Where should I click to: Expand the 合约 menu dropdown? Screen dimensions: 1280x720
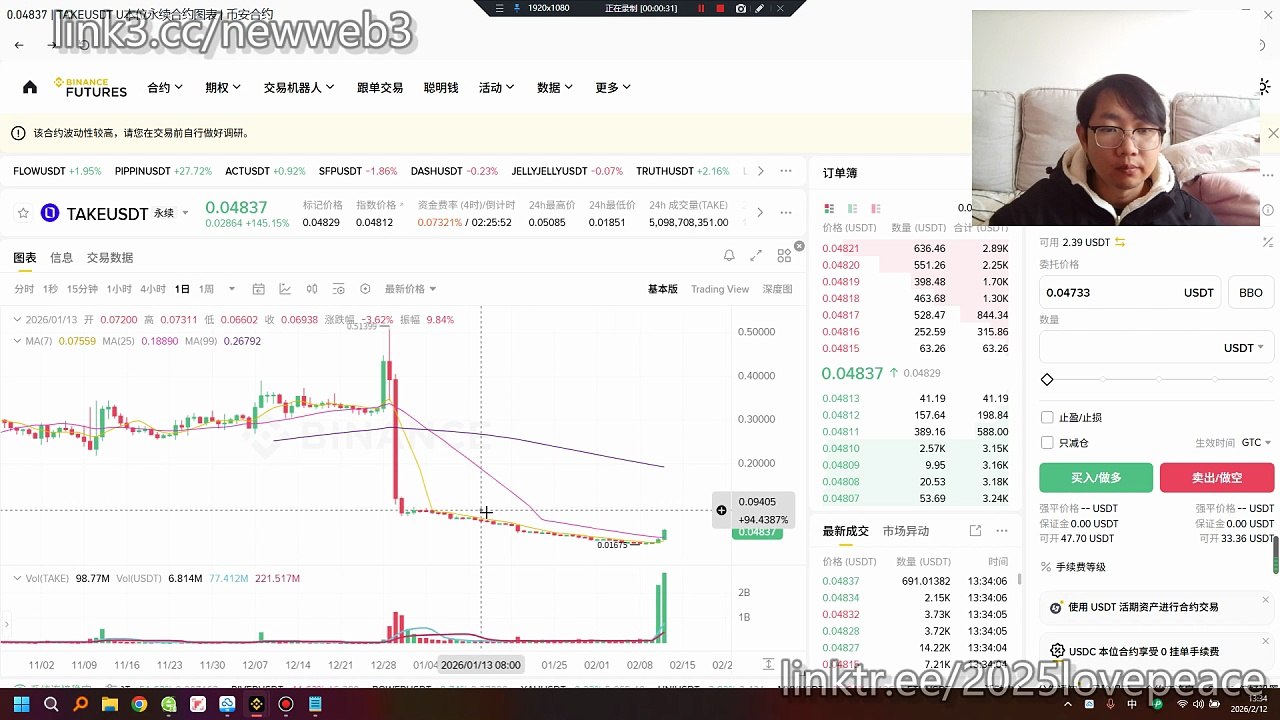tap(165, 88)
